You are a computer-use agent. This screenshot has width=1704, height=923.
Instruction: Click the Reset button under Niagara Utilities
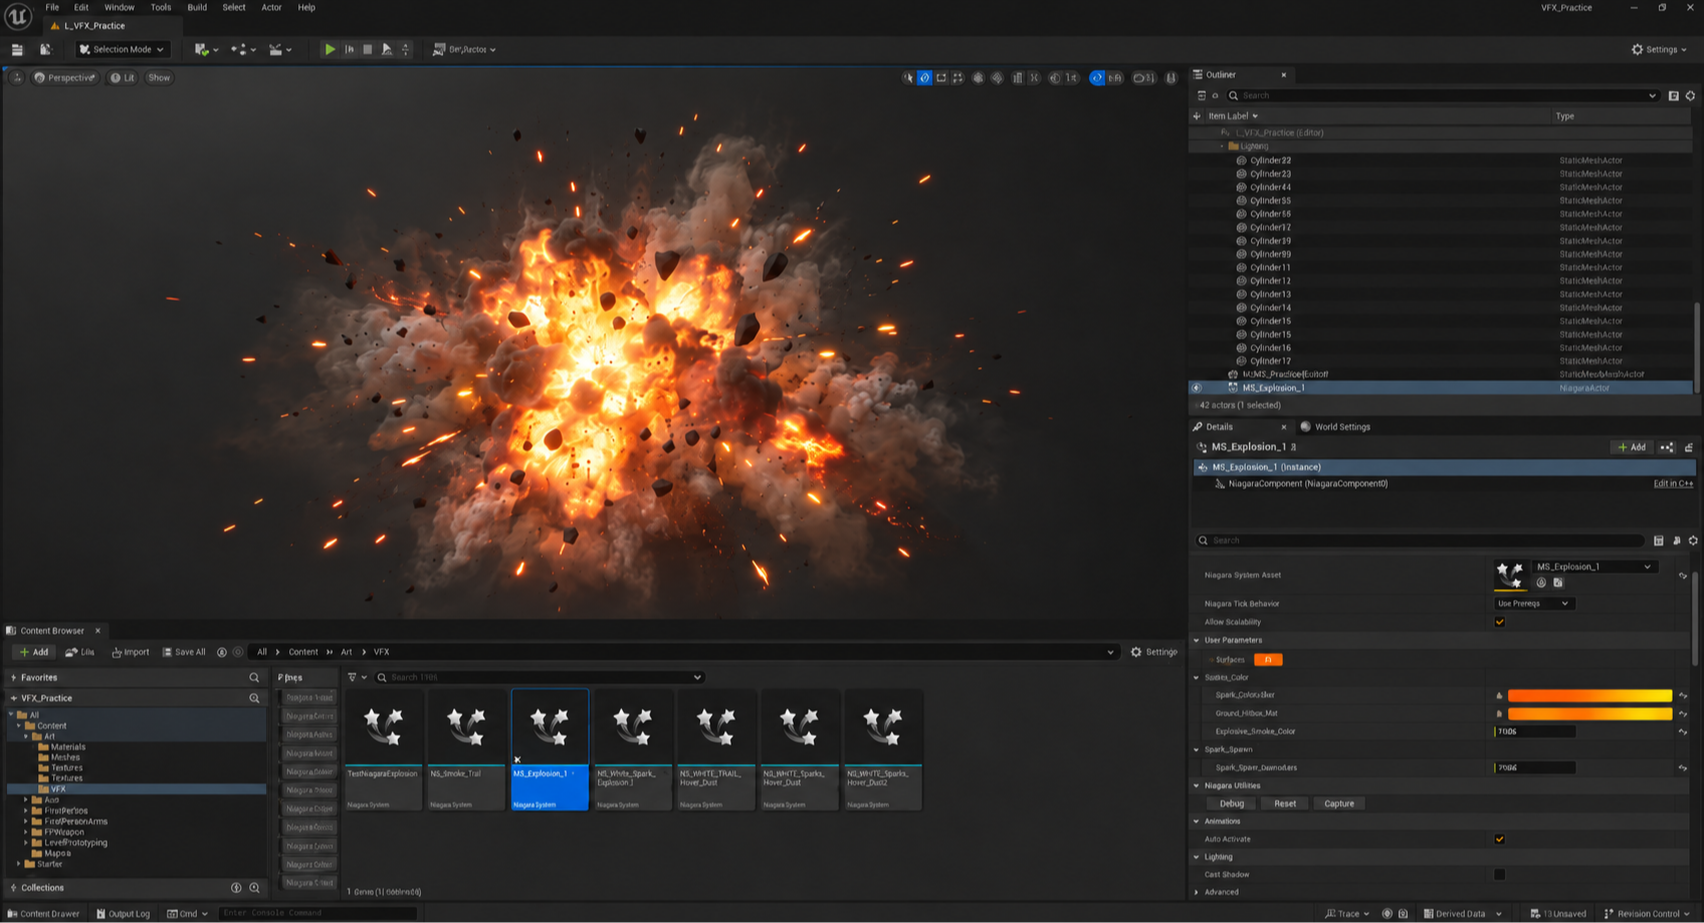point(1285,804)
